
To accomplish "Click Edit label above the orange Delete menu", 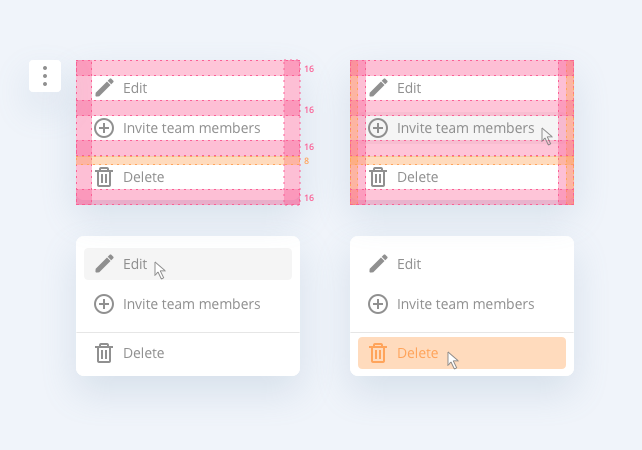I will [x=409, y=264].
